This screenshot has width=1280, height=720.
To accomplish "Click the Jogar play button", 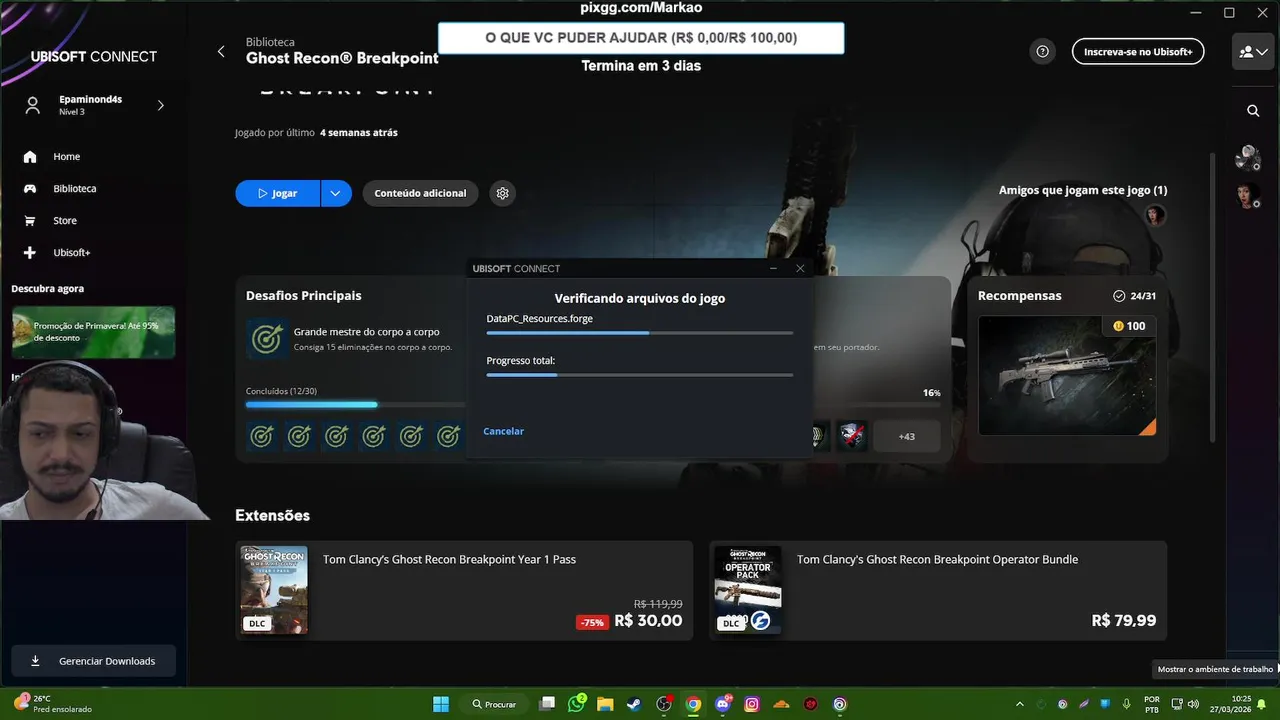I will tap(277, 193).
